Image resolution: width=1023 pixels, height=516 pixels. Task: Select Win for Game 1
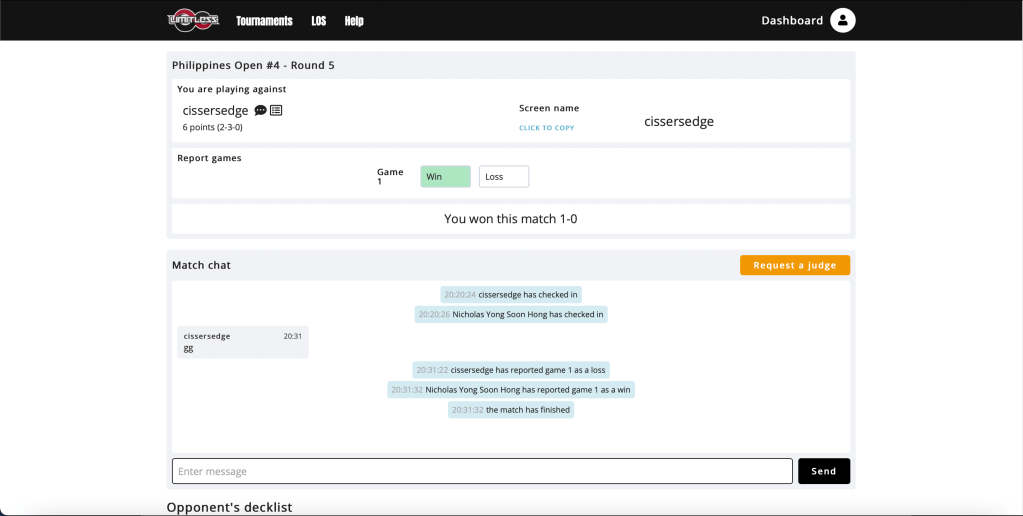[445, 177]
